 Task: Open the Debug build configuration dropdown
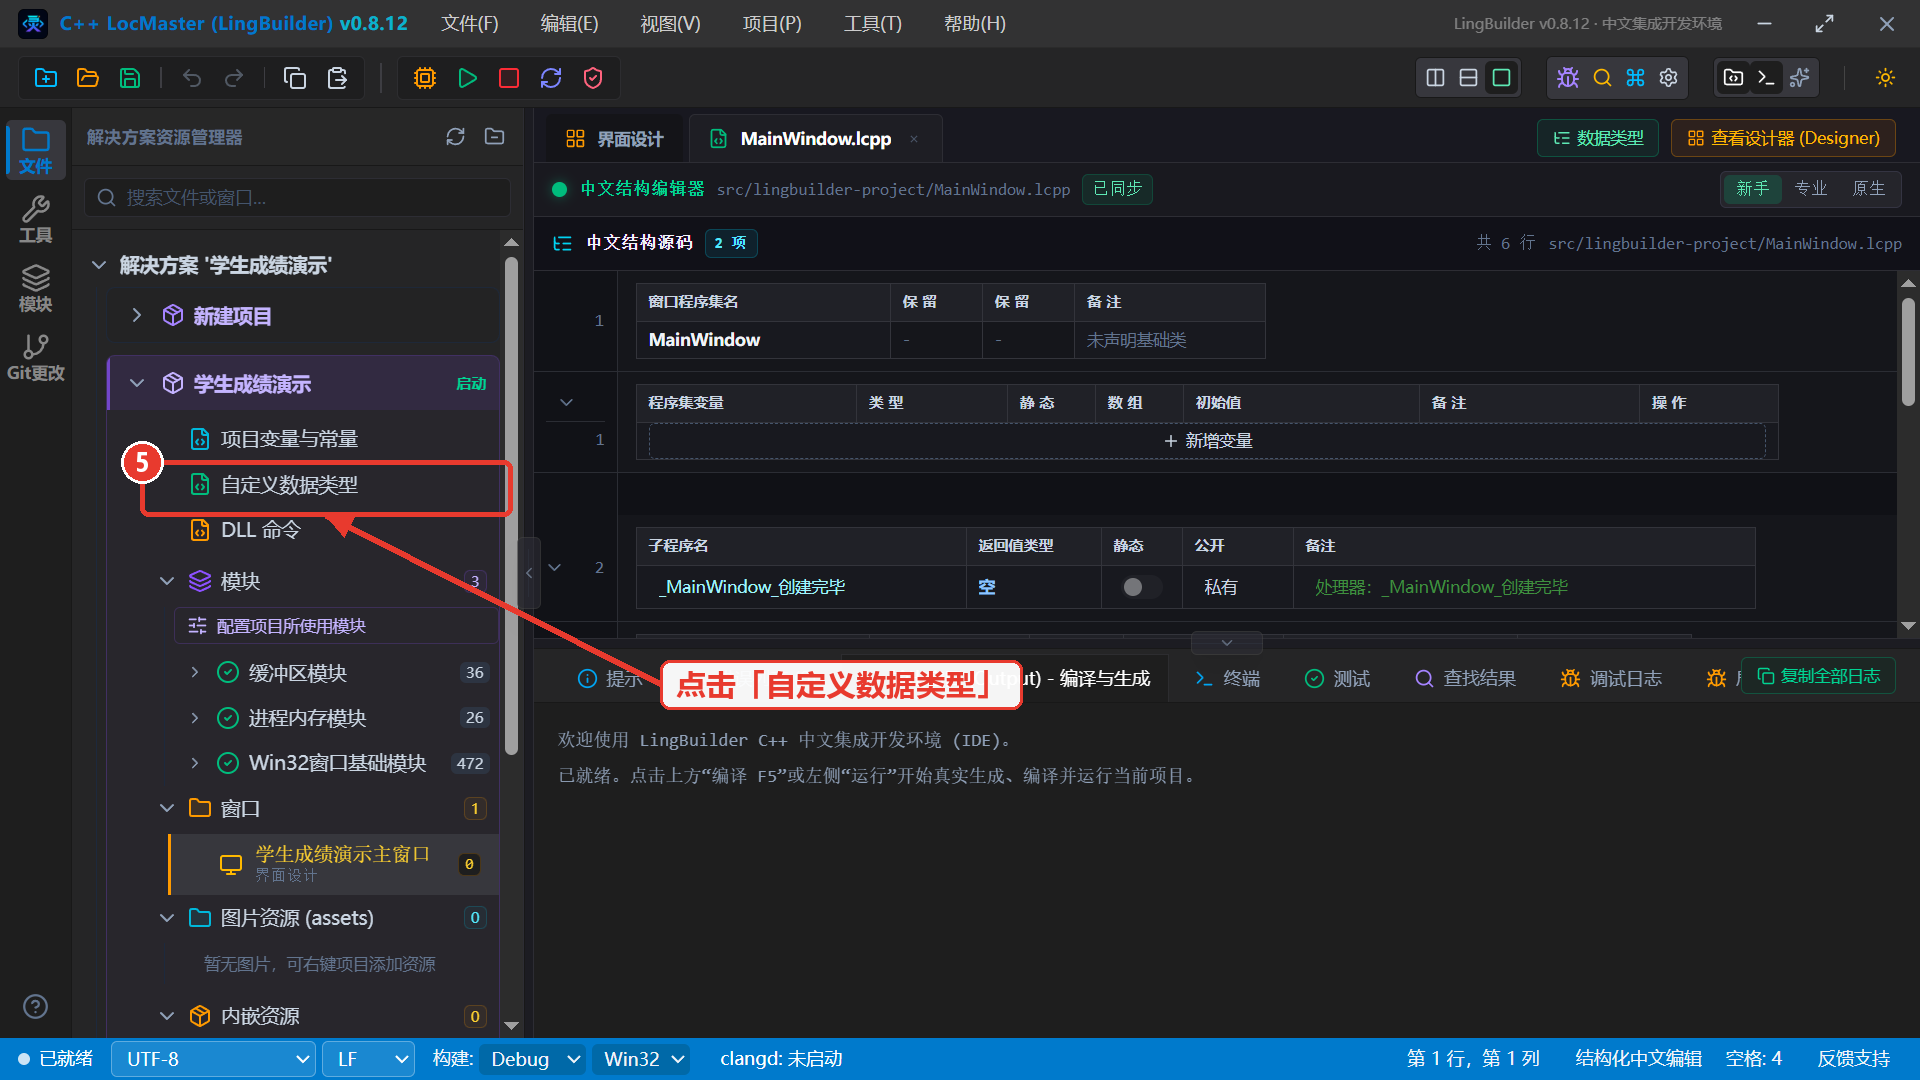pyautogui.click(x=534, y=1059)
